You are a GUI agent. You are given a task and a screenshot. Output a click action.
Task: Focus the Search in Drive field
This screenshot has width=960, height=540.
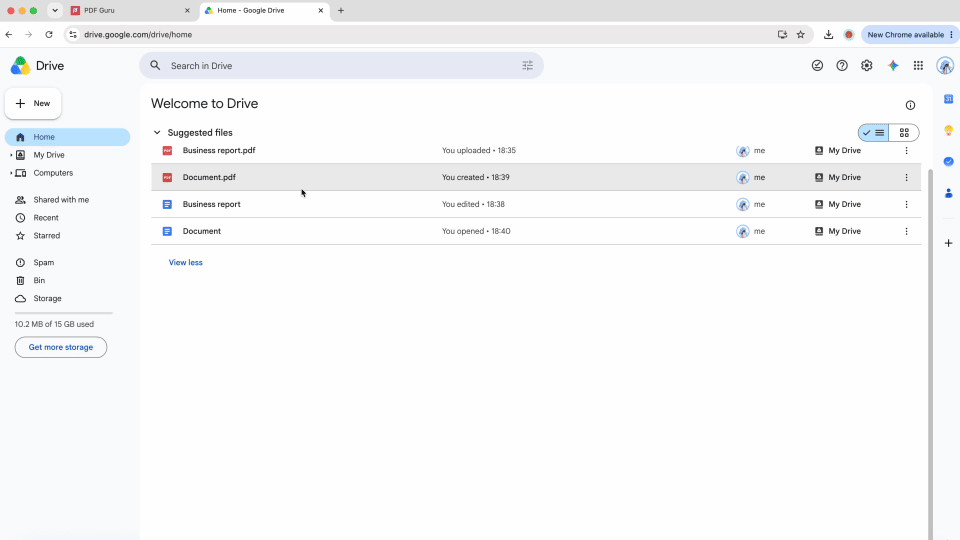341,66
